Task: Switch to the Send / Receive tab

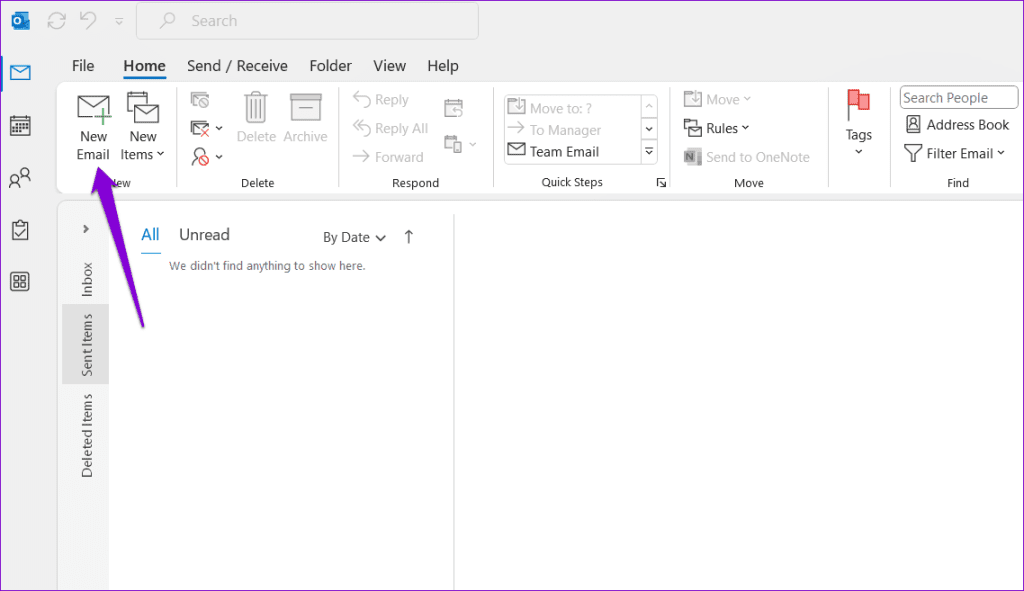Action: [237, 66]
